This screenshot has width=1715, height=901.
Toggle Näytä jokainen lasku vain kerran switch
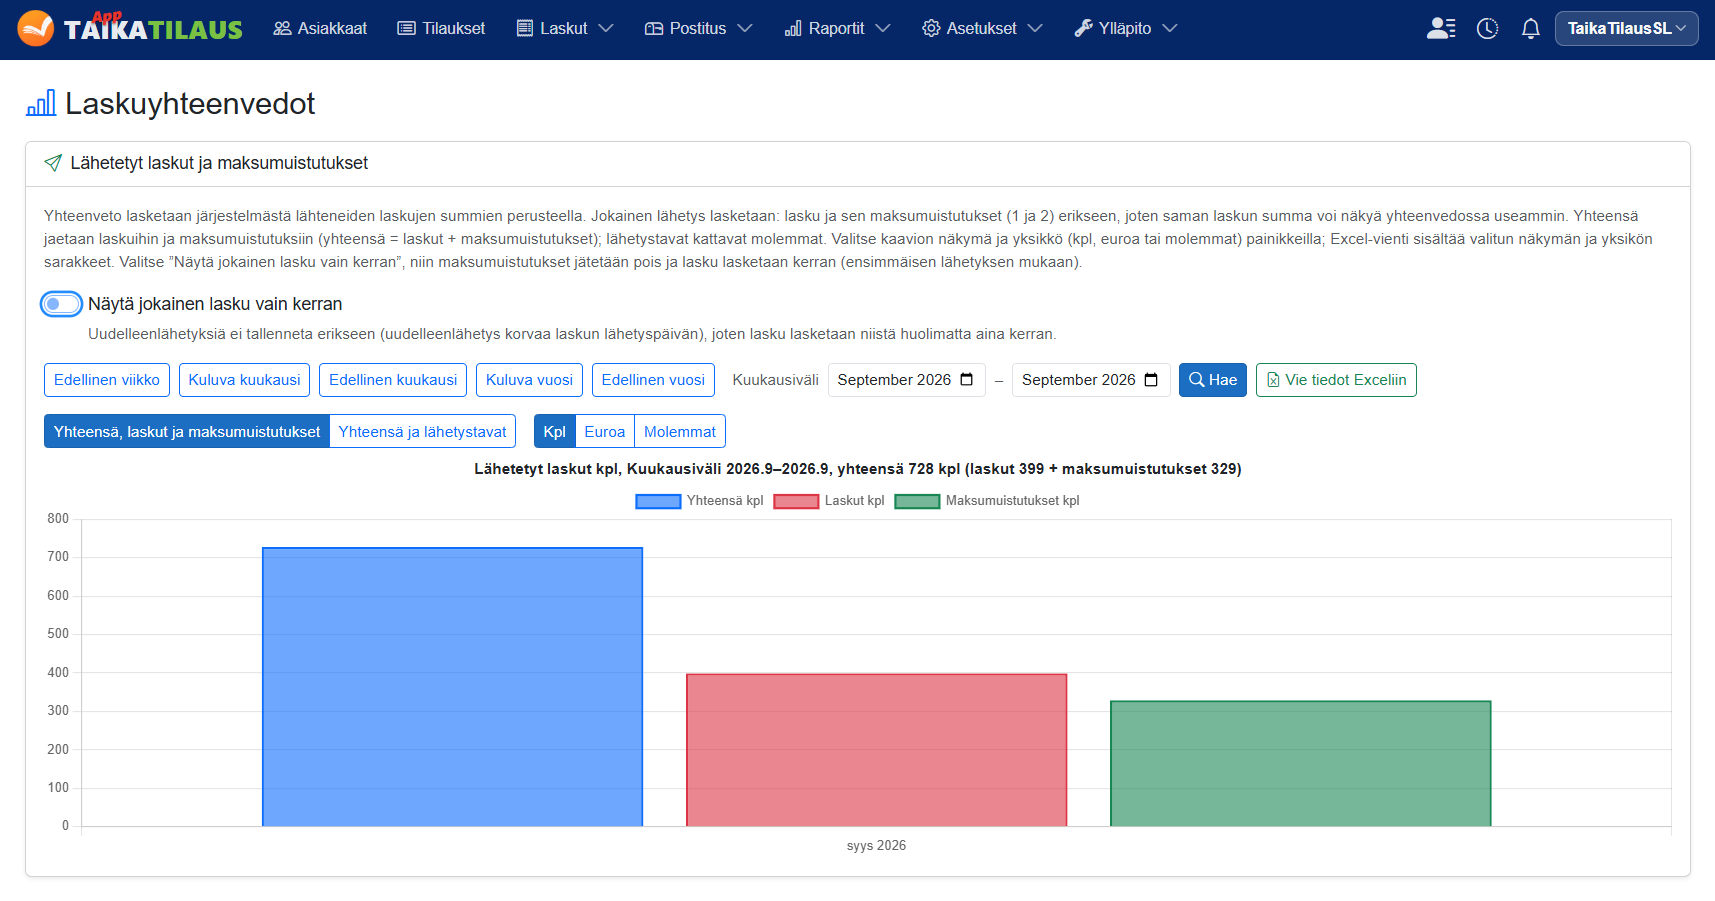coord(61,304)
